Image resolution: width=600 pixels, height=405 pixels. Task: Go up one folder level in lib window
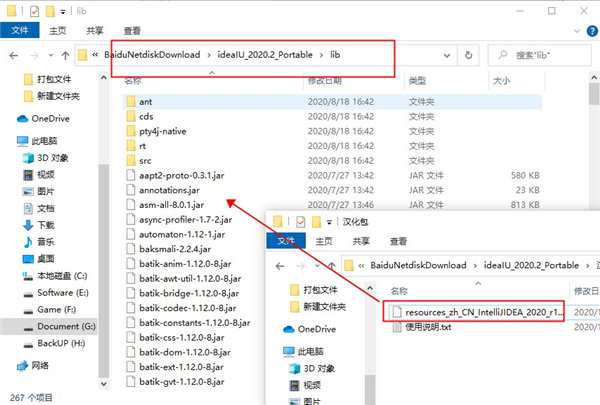pyautogui.click(x=65, y=56)
